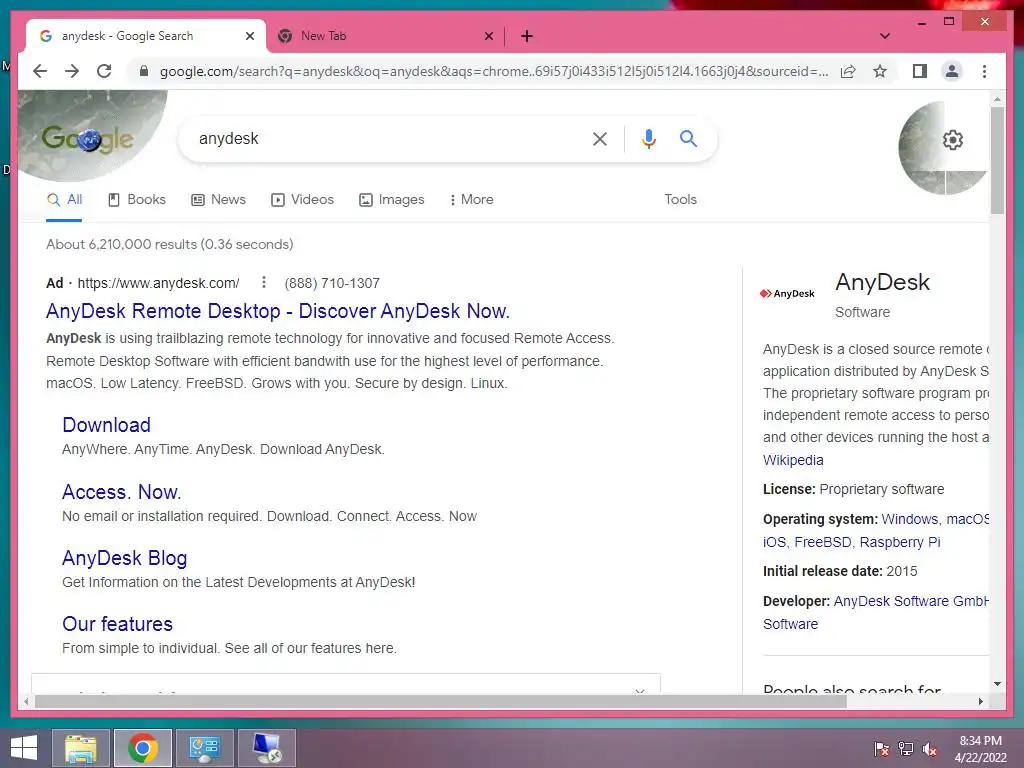The width and height of the screenshot is (1024, 768).
Task: Bookmark this tab with star icon
Action: pyautogui.click(x=880, y=71)
